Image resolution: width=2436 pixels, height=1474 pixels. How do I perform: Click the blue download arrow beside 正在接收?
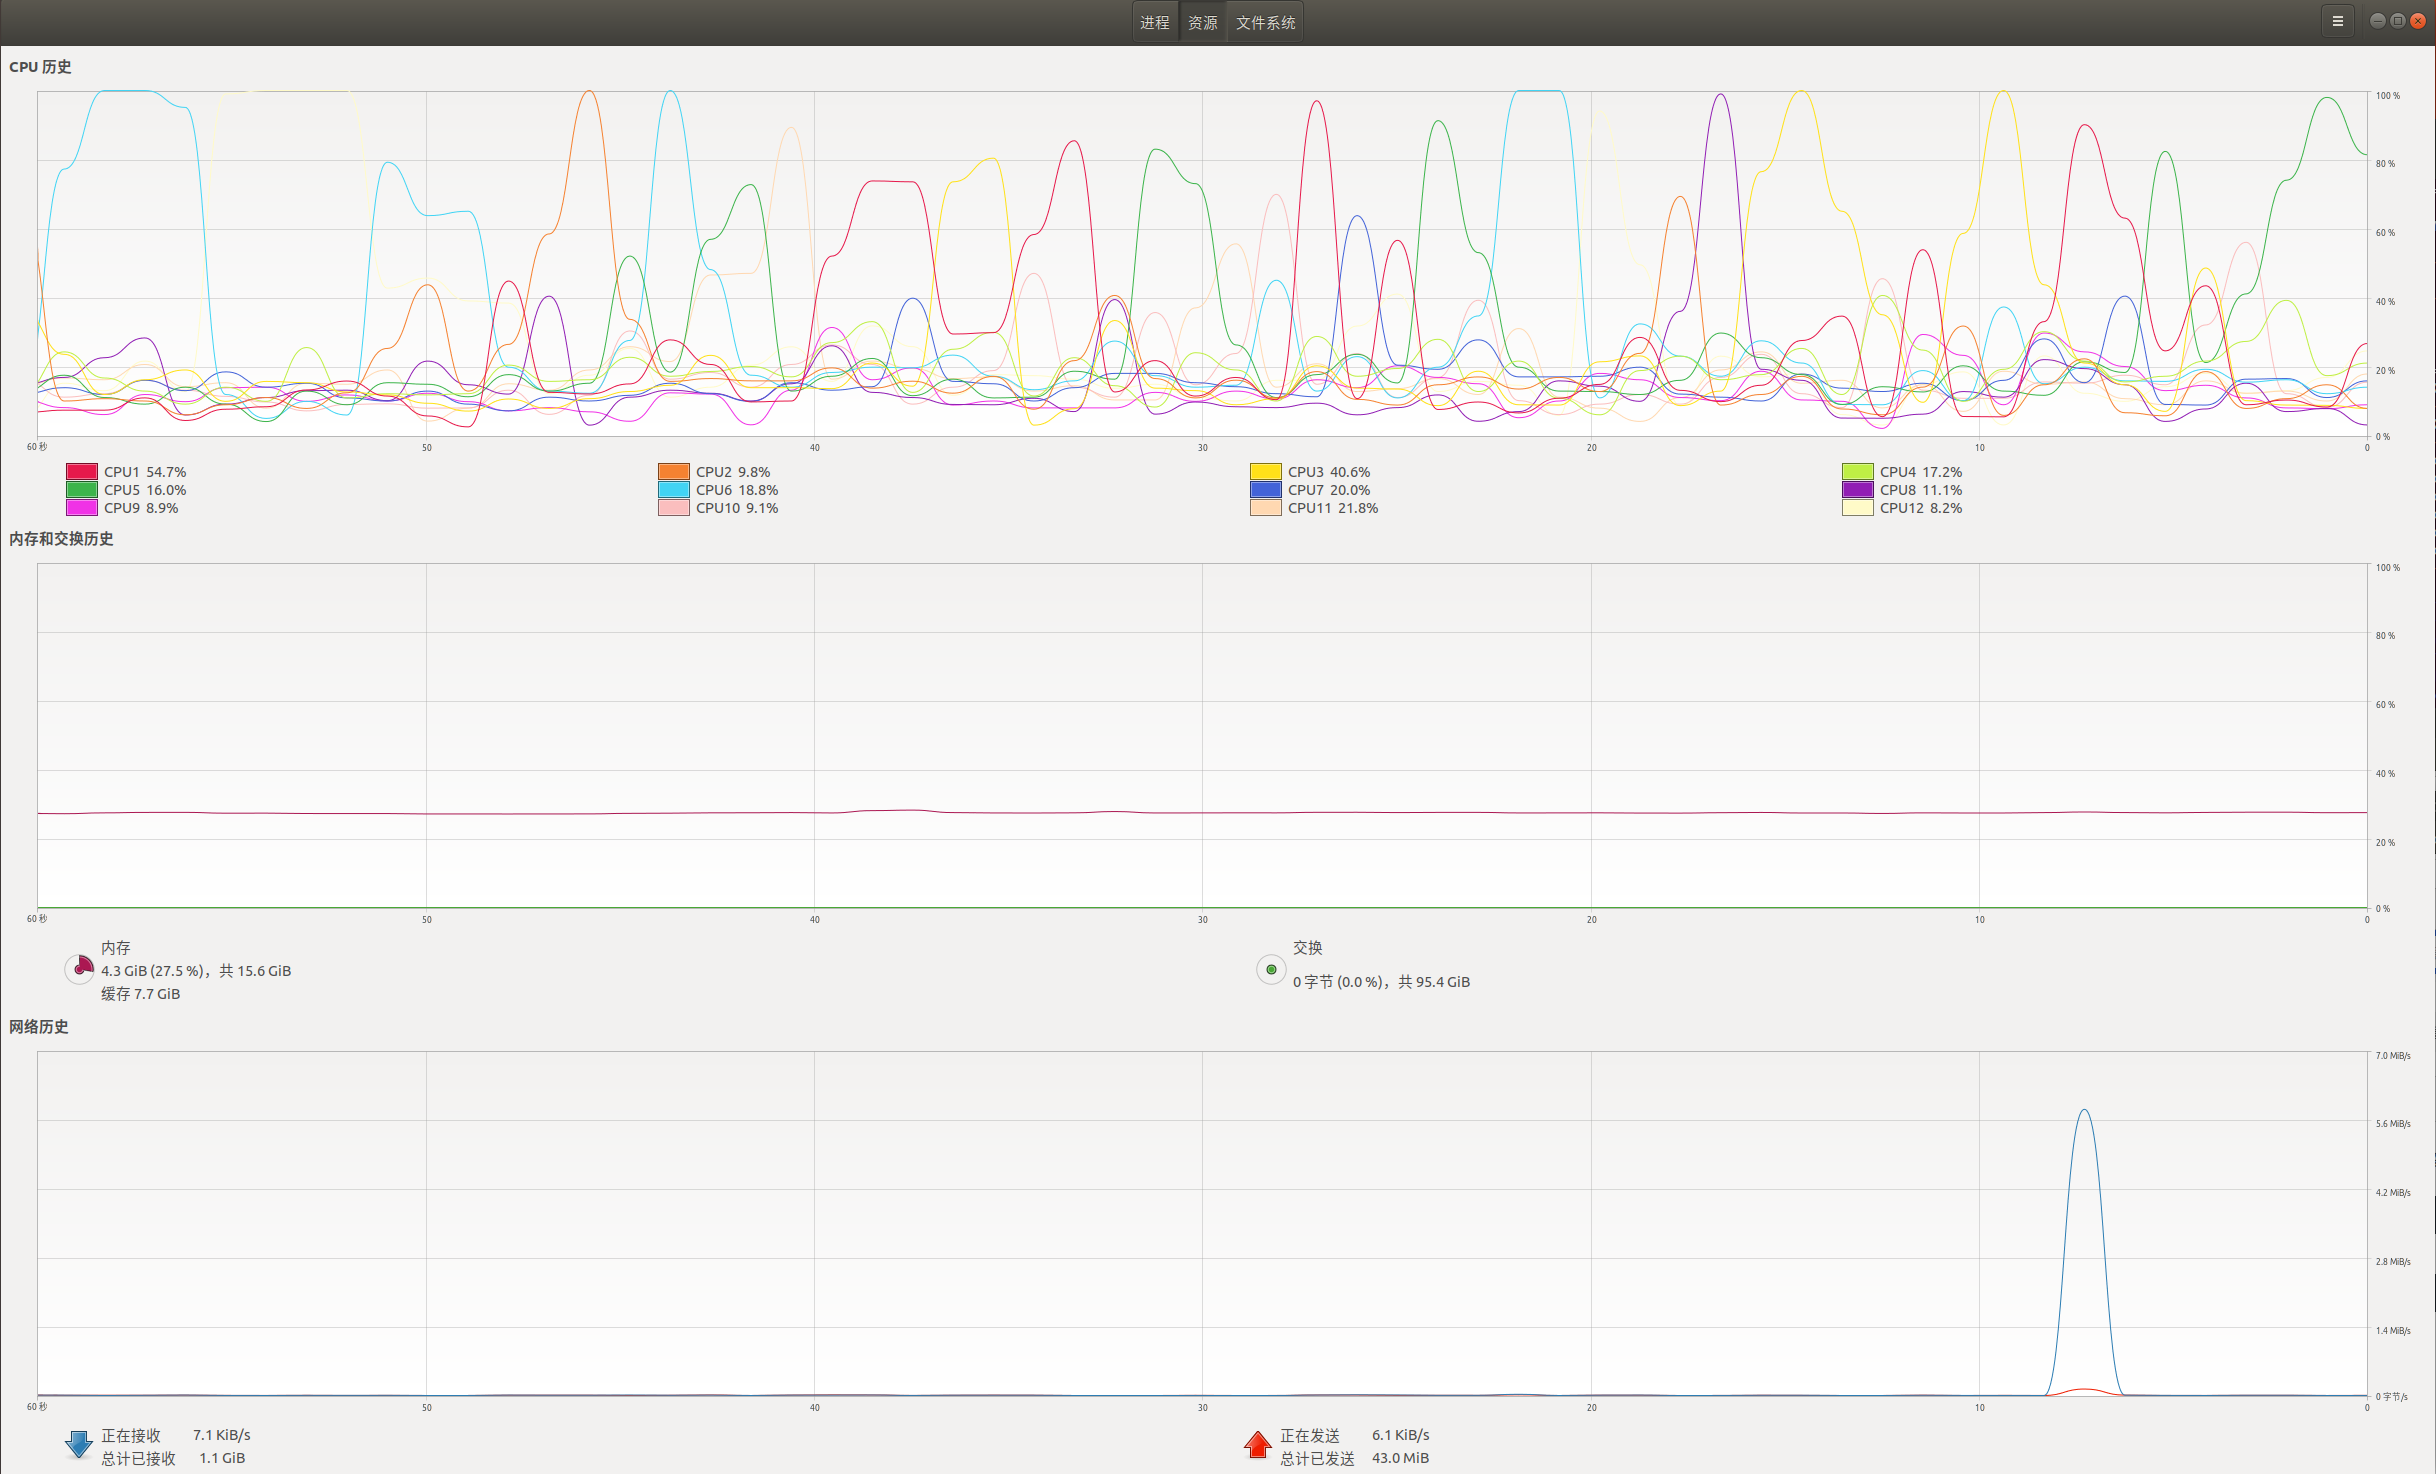pos(78,1443)
